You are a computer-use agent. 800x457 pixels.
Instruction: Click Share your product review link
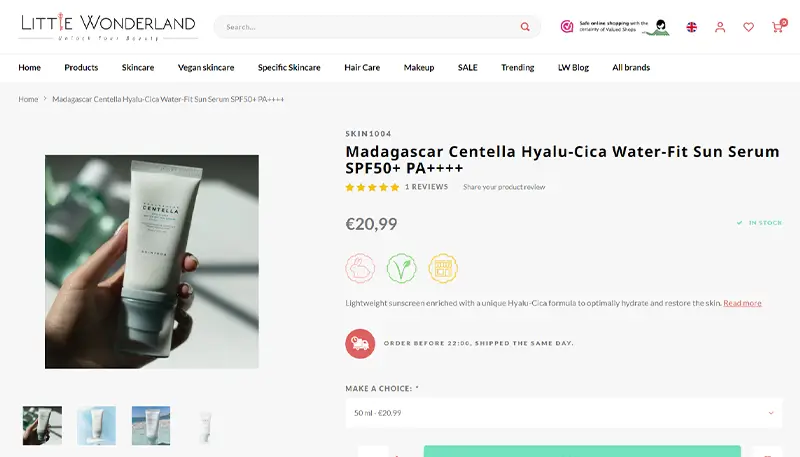pyautogui.click(x=504, y=187)
